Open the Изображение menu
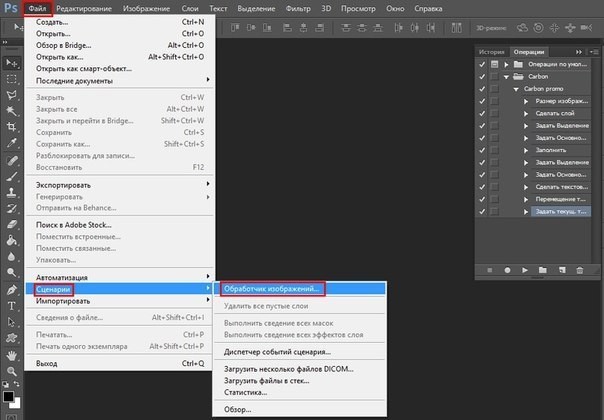 146,8
